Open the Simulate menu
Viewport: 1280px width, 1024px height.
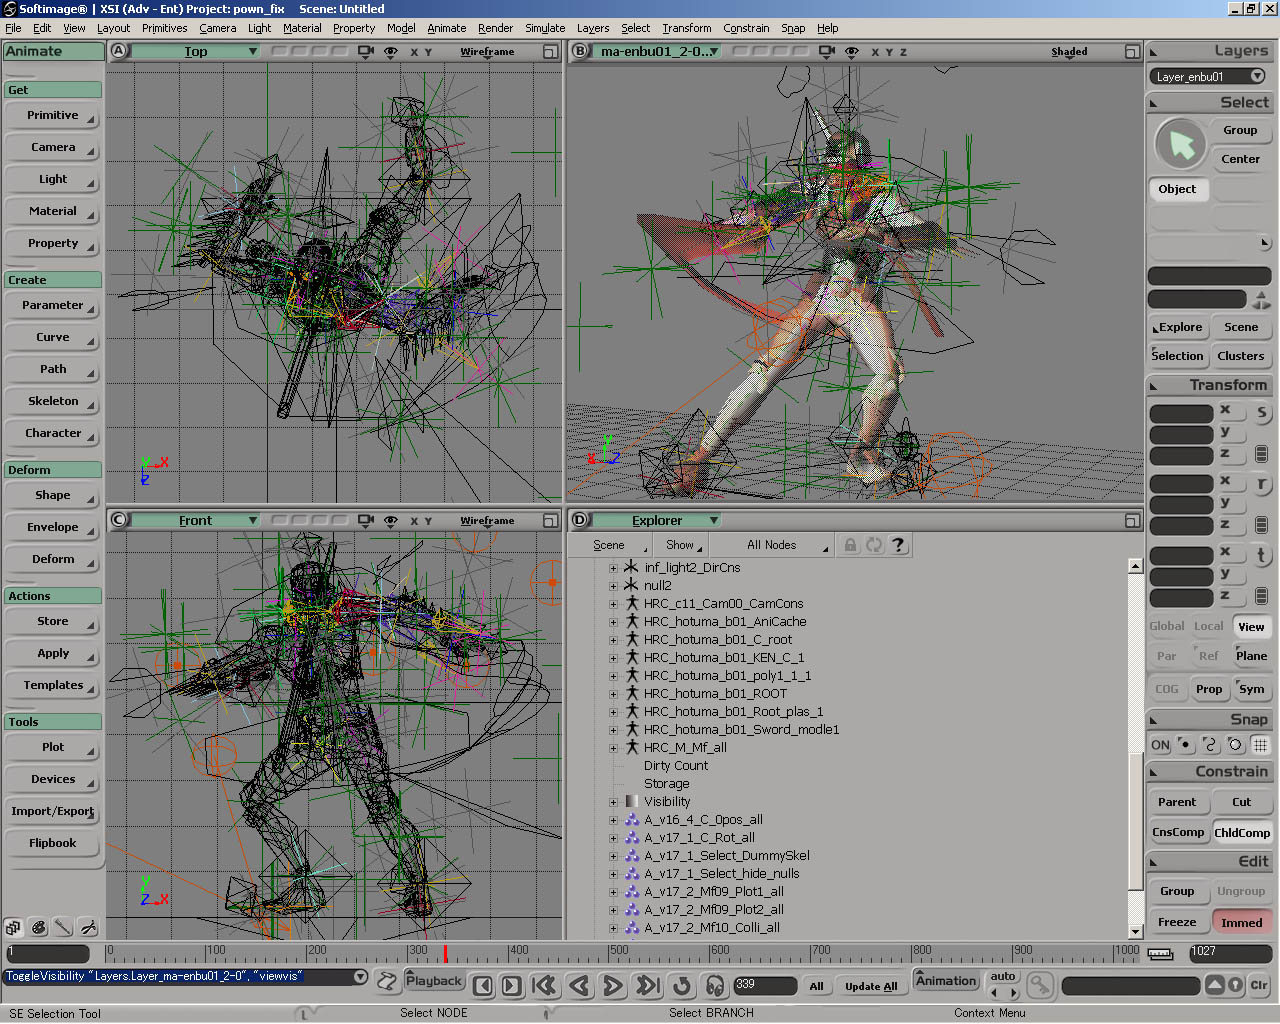(x=545, y=28)
